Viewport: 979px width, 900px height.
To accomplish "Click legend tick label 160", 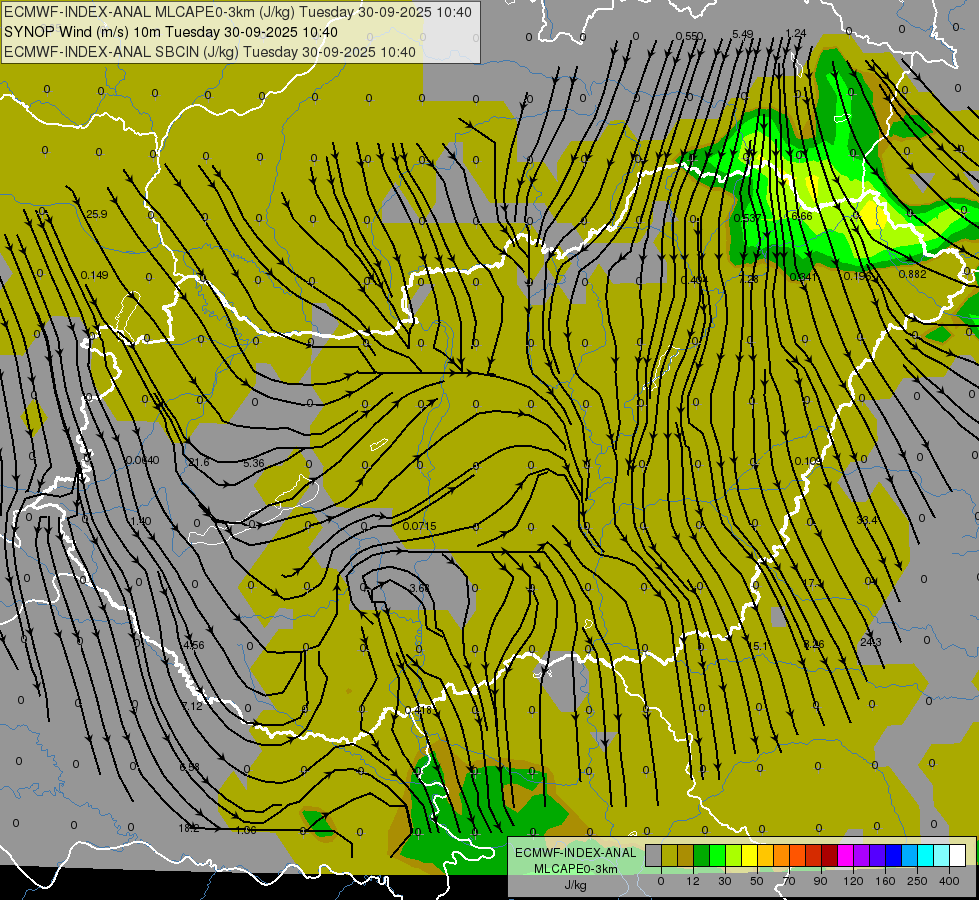I will tap(885, 881).
